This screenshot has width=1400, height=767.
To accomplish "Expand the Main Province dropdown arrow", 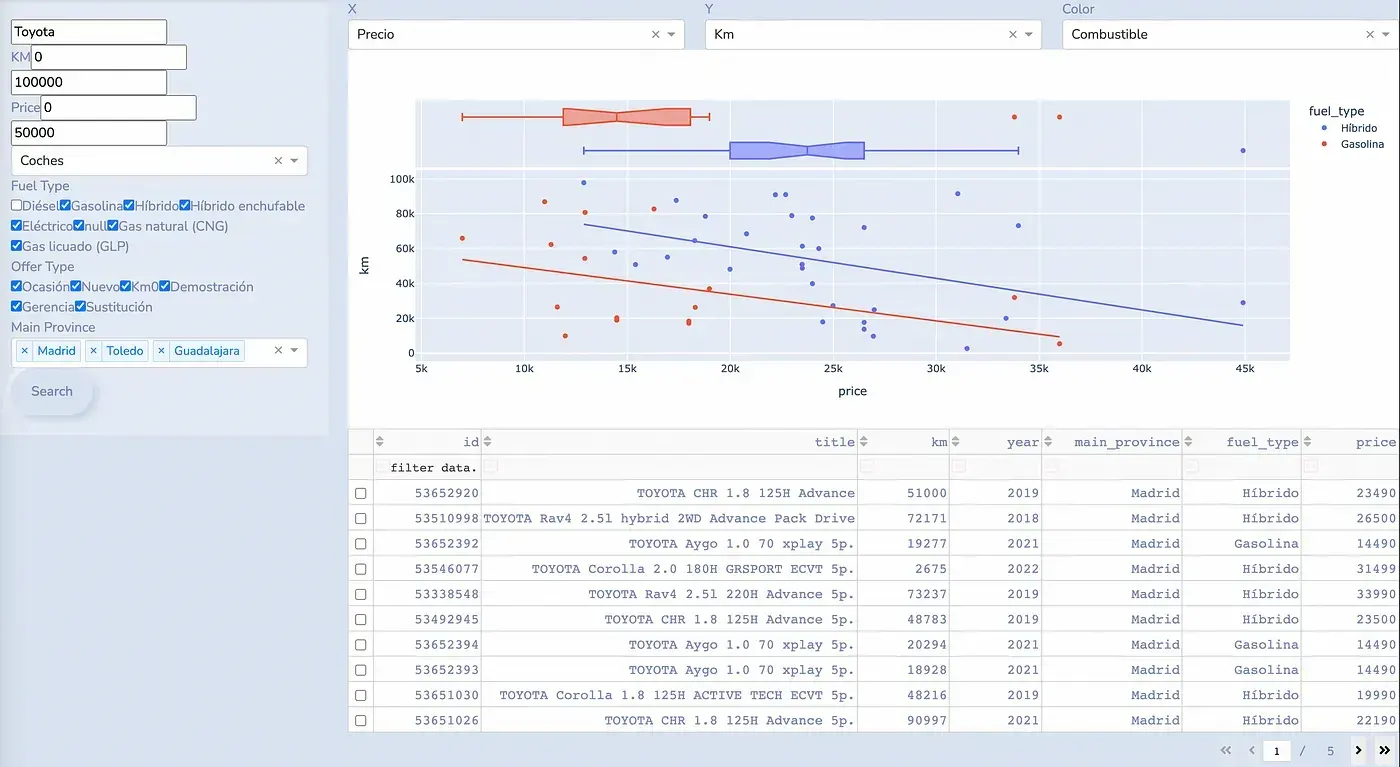I will [x=294, y=350].
